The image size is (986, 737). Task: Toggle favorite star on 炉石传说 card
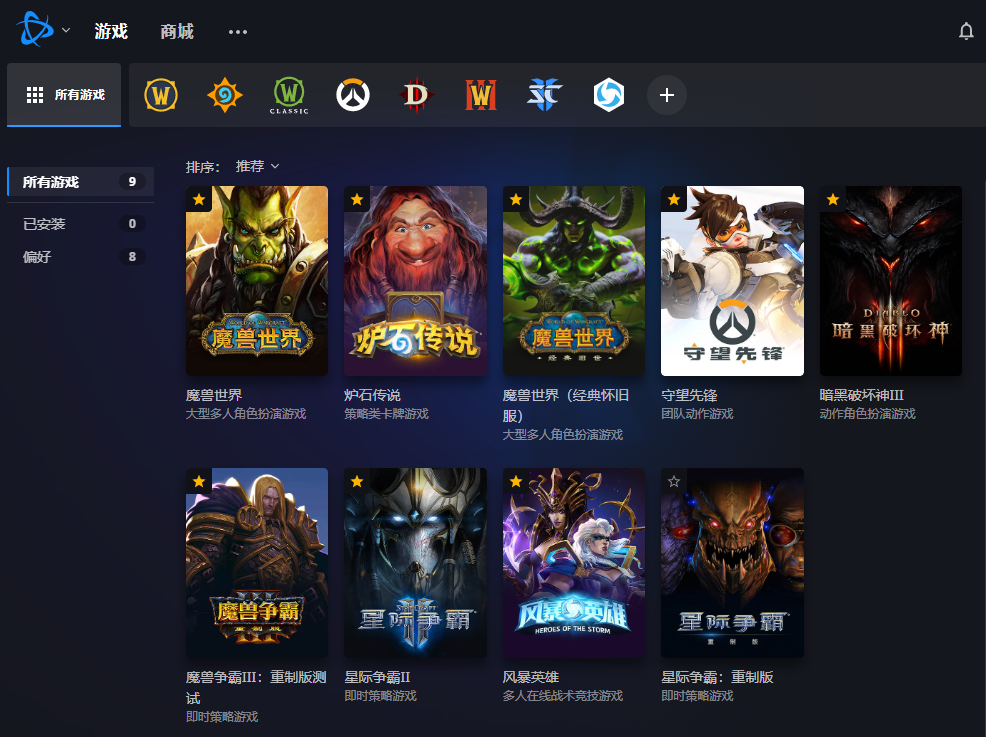[x=357, y=199]
